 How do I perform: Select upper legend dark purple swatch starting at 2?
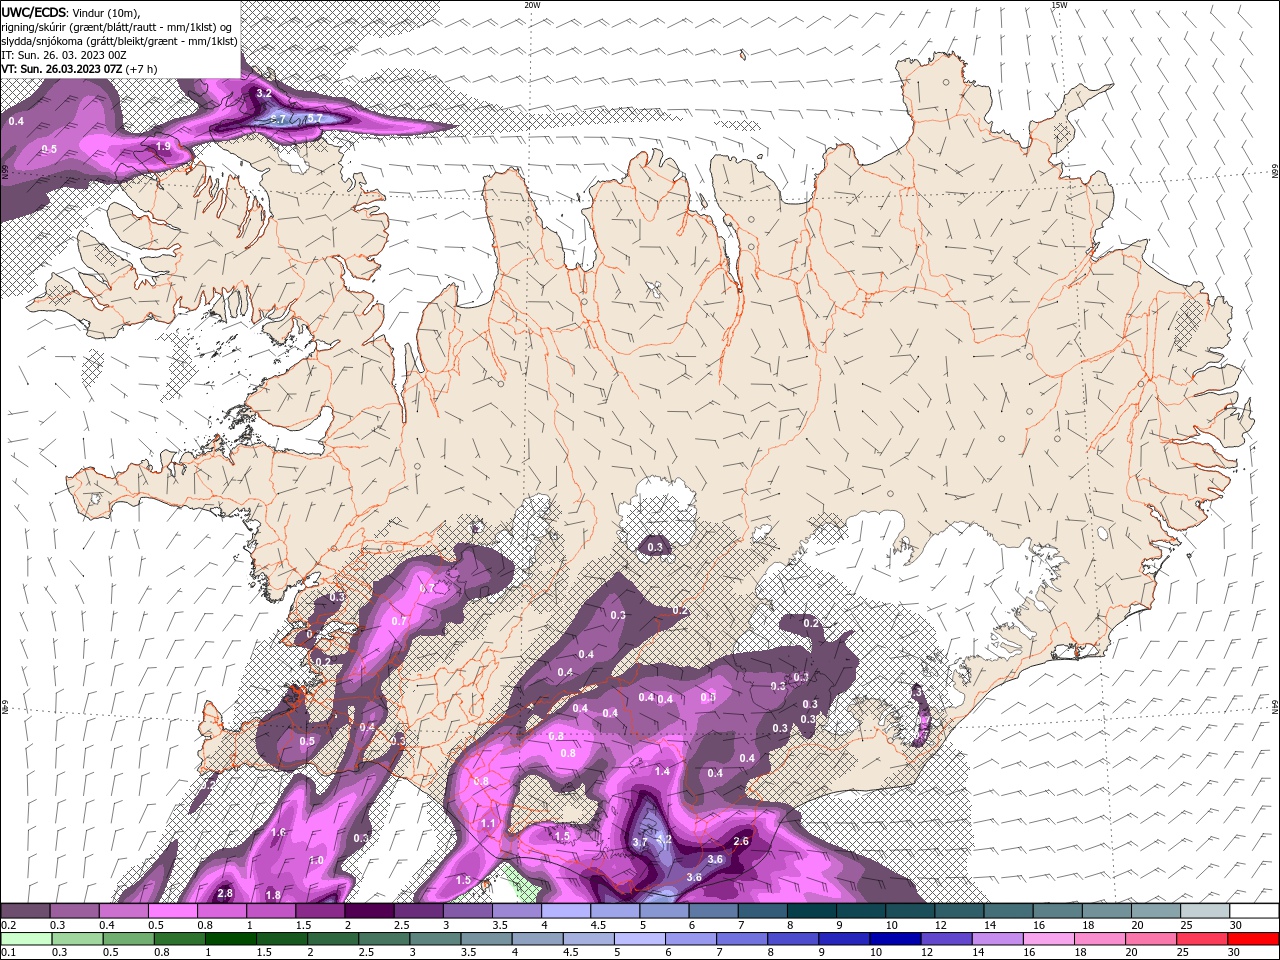tap(369, 911)
